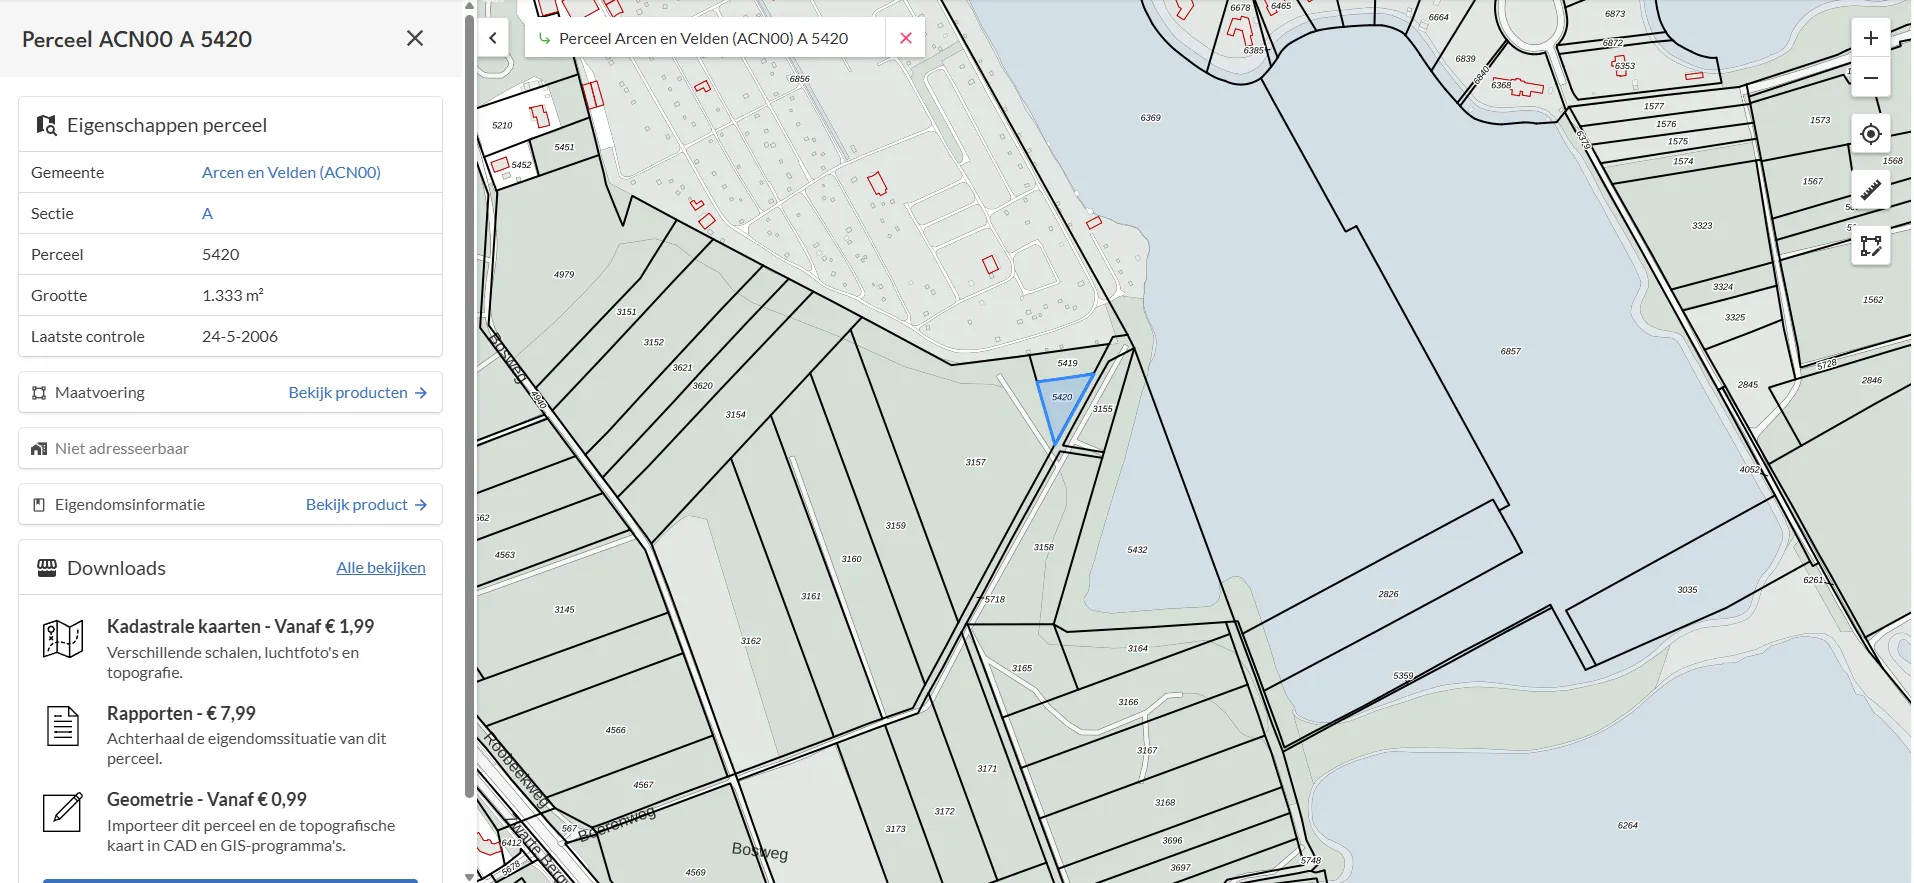The height and width of the screenshot is (883, 1914).
Task: Click the Maatvoering icon
Action: click(x=39, y=393)
